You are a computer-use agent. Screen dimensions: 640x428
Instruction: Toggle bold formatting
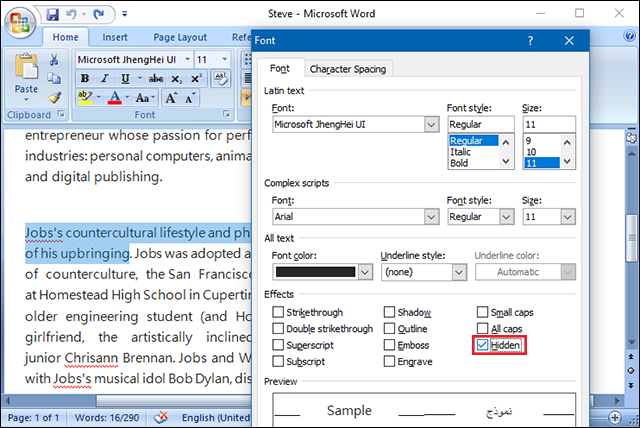pos(84,78)
